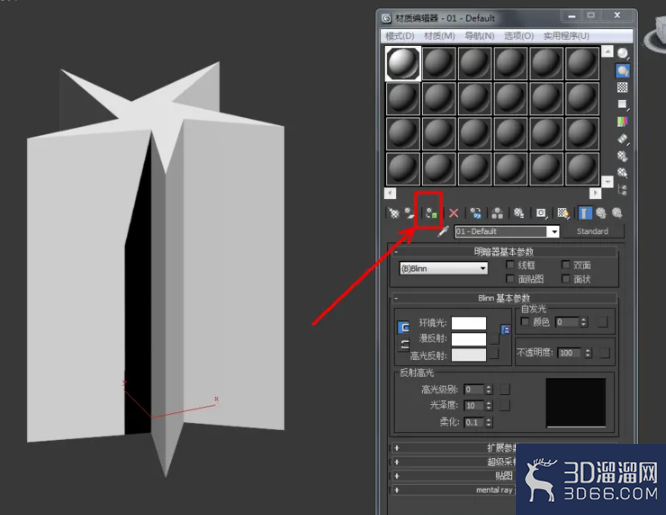
Task: Toggle checkered Background icon for sample slot
Action: [x=623, y=88]
